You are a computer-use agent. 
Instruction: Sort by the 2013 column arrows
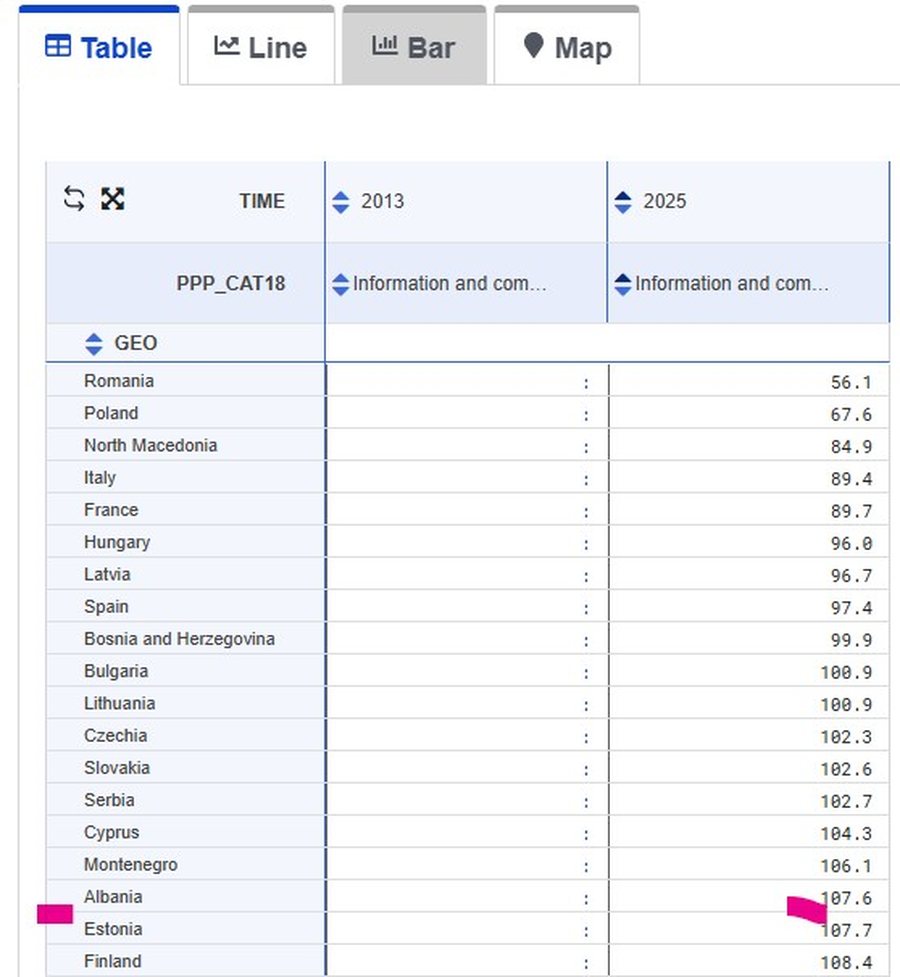pos(340,202)
